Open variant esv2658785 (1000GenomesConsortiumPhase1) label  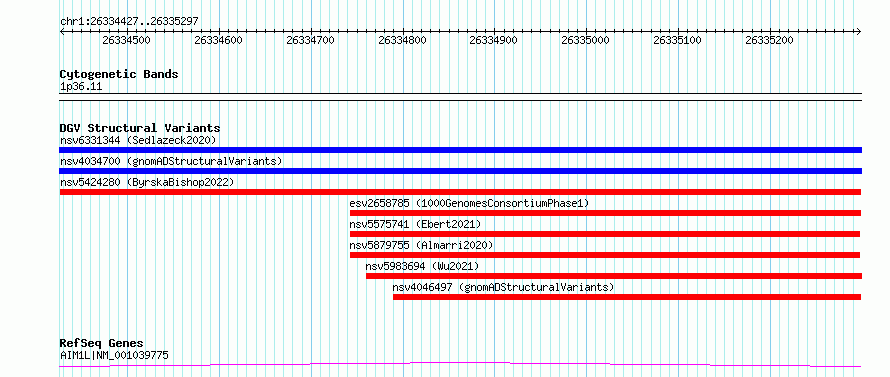(469, 203)
